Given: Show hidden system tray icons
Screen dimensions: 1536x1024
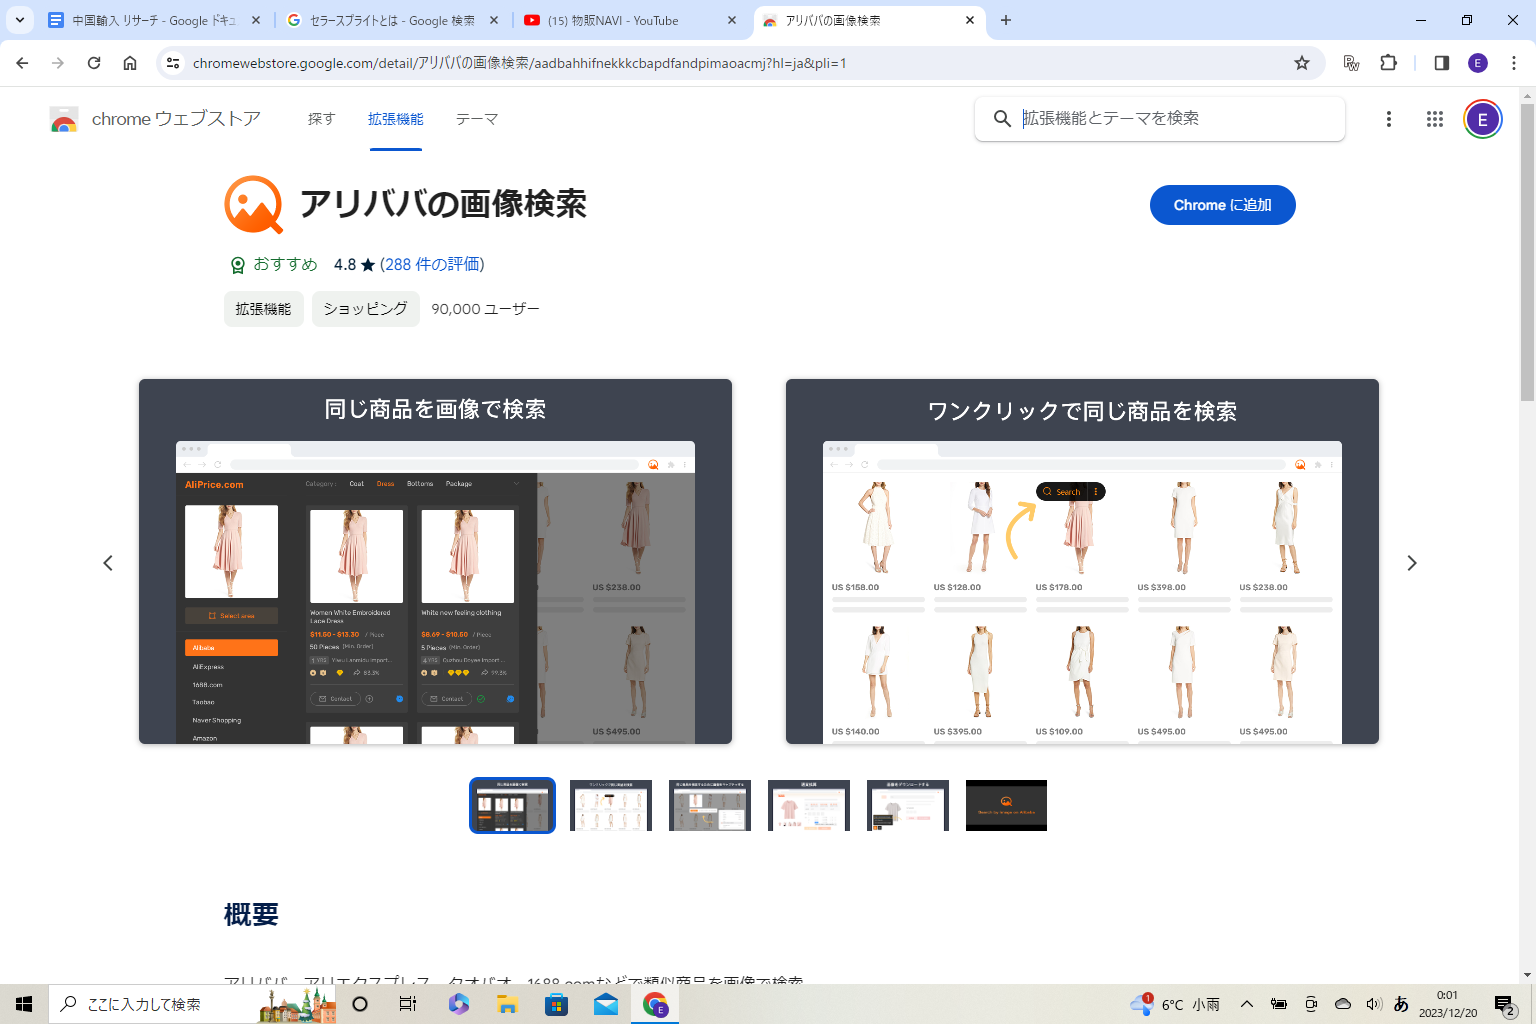Looking at the screenshot, I should (1247, 1004).
